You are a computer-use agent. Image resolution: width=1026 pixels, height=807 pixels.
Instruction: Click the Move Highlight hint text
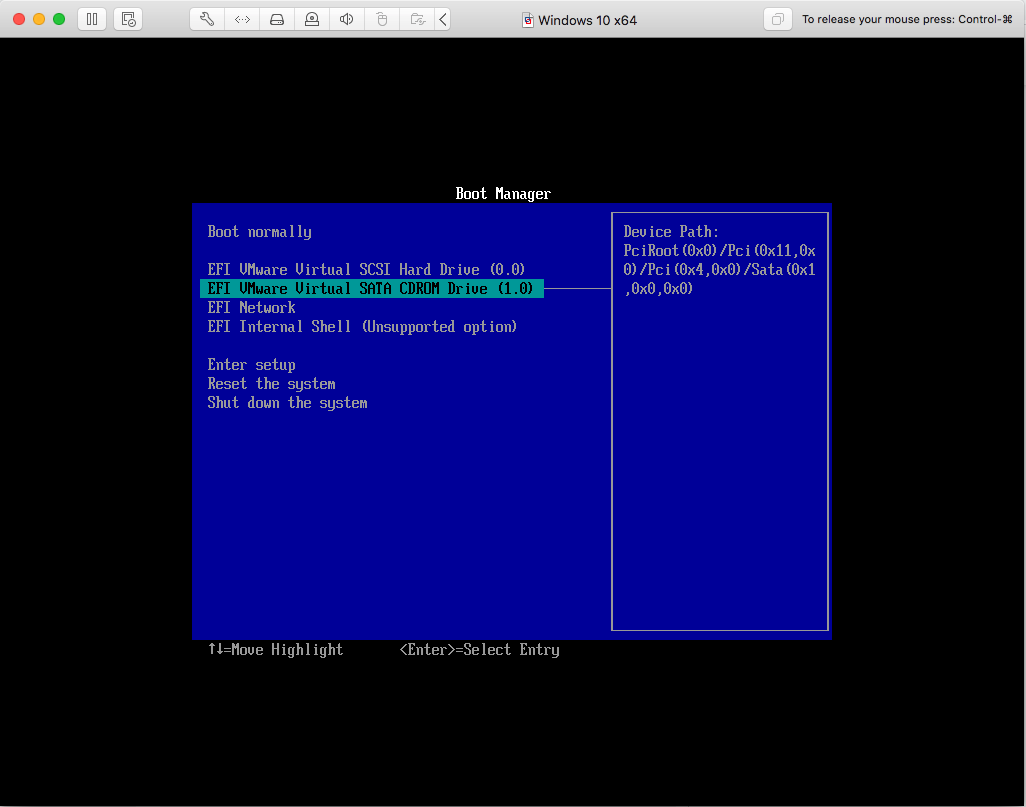pyautogui.click(x=275, y=650)
